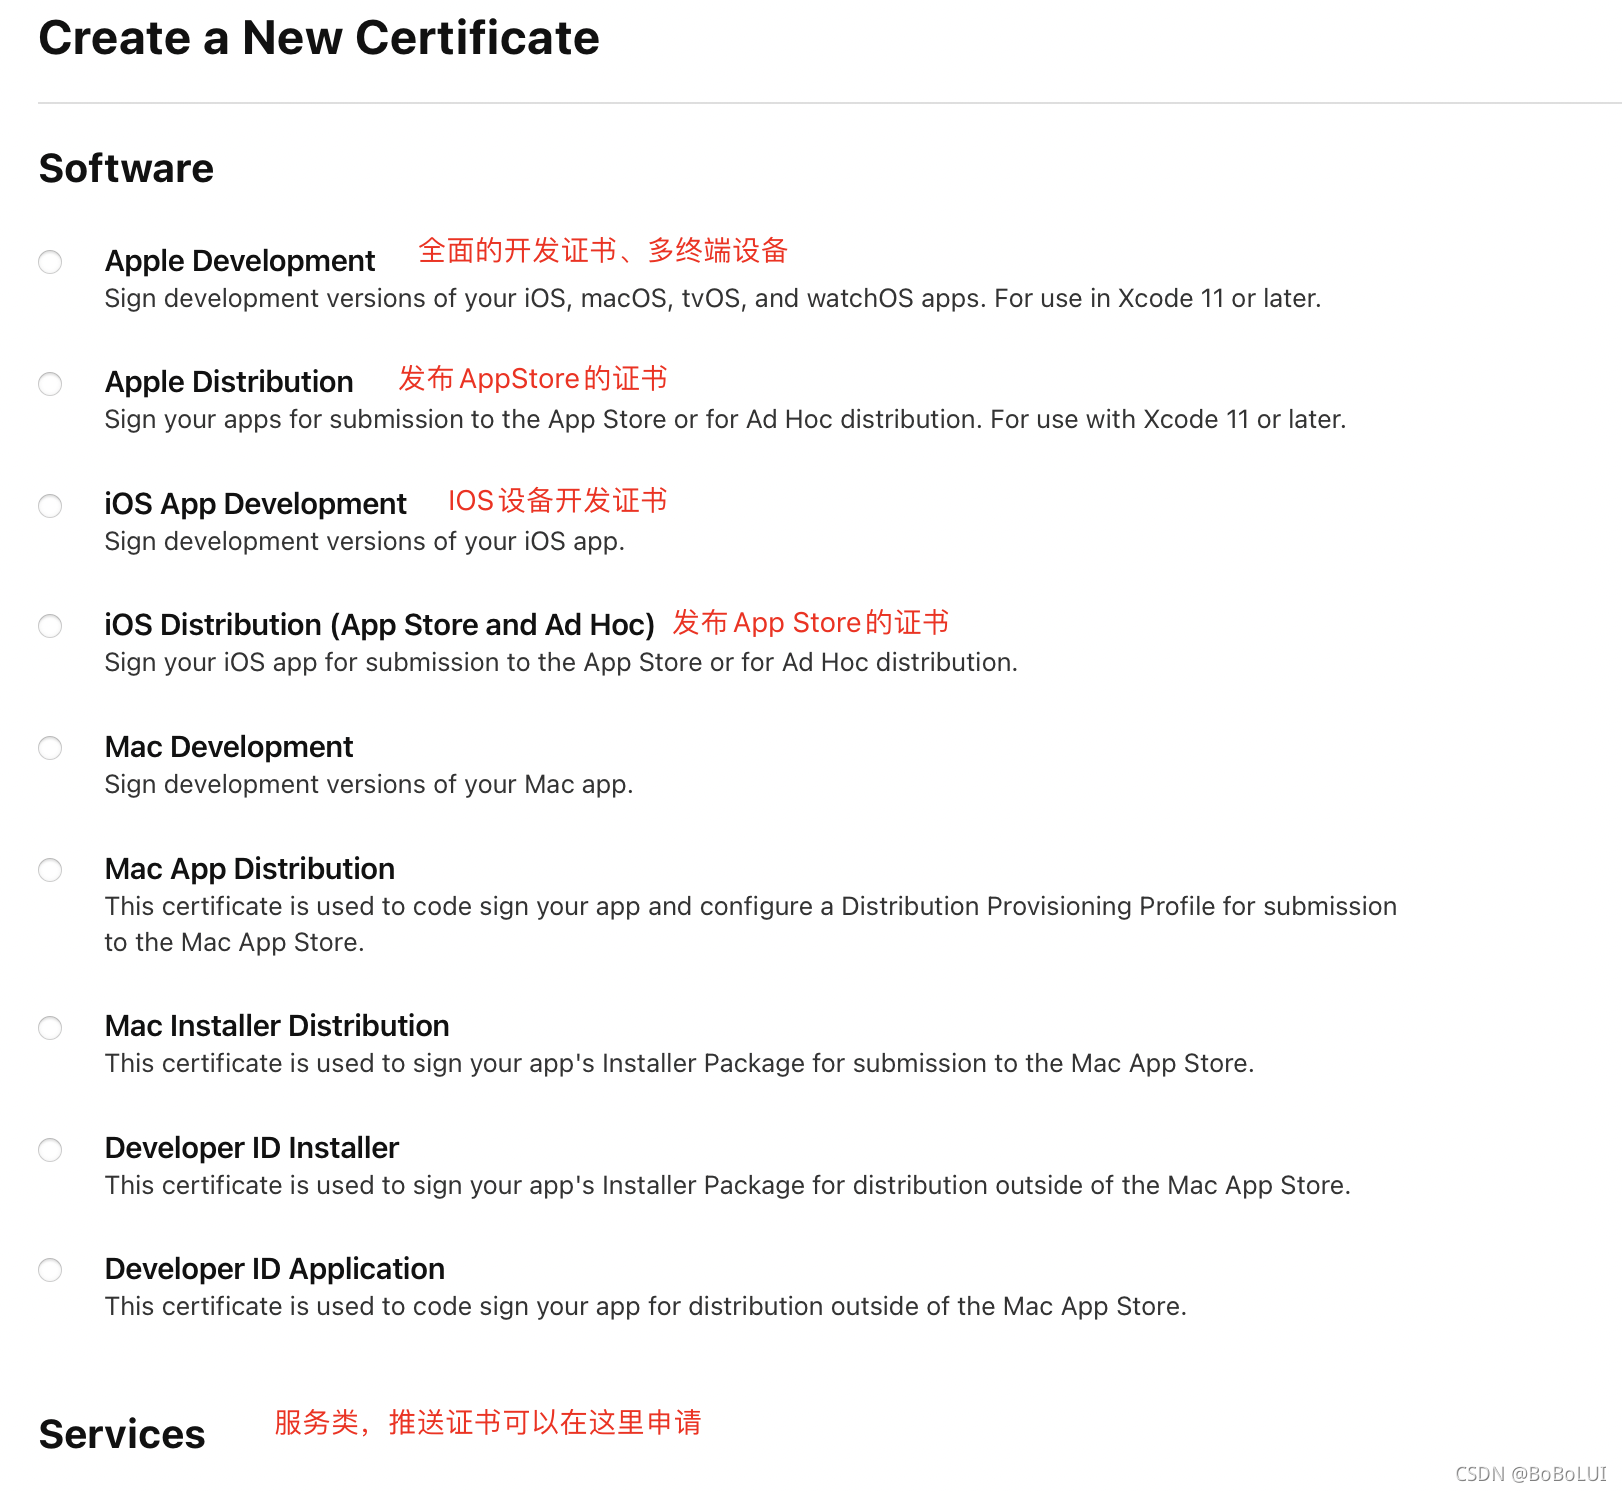Click the Software section heading
The height and width of the screenshot is (1492, 1622).
(x=126, y=168)
